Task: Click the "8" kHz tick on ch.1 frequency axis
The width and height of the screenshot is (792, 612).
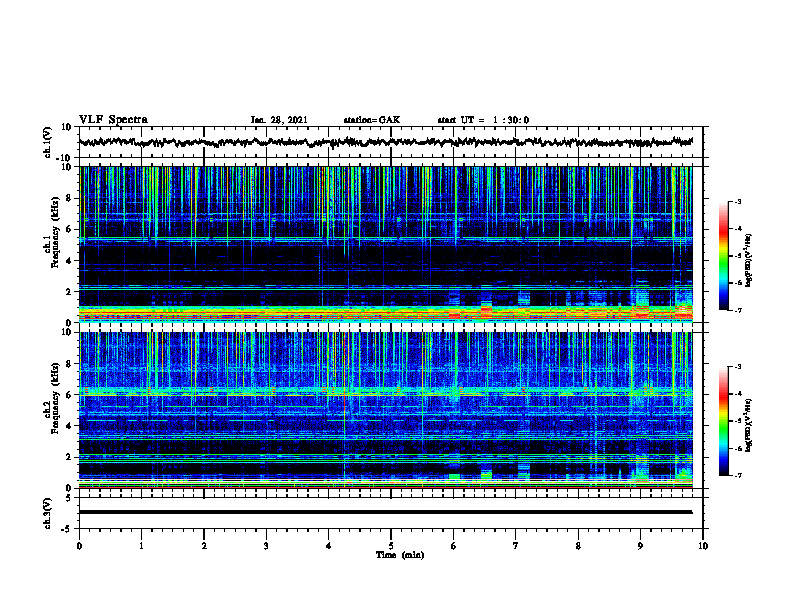Action: 69,198
